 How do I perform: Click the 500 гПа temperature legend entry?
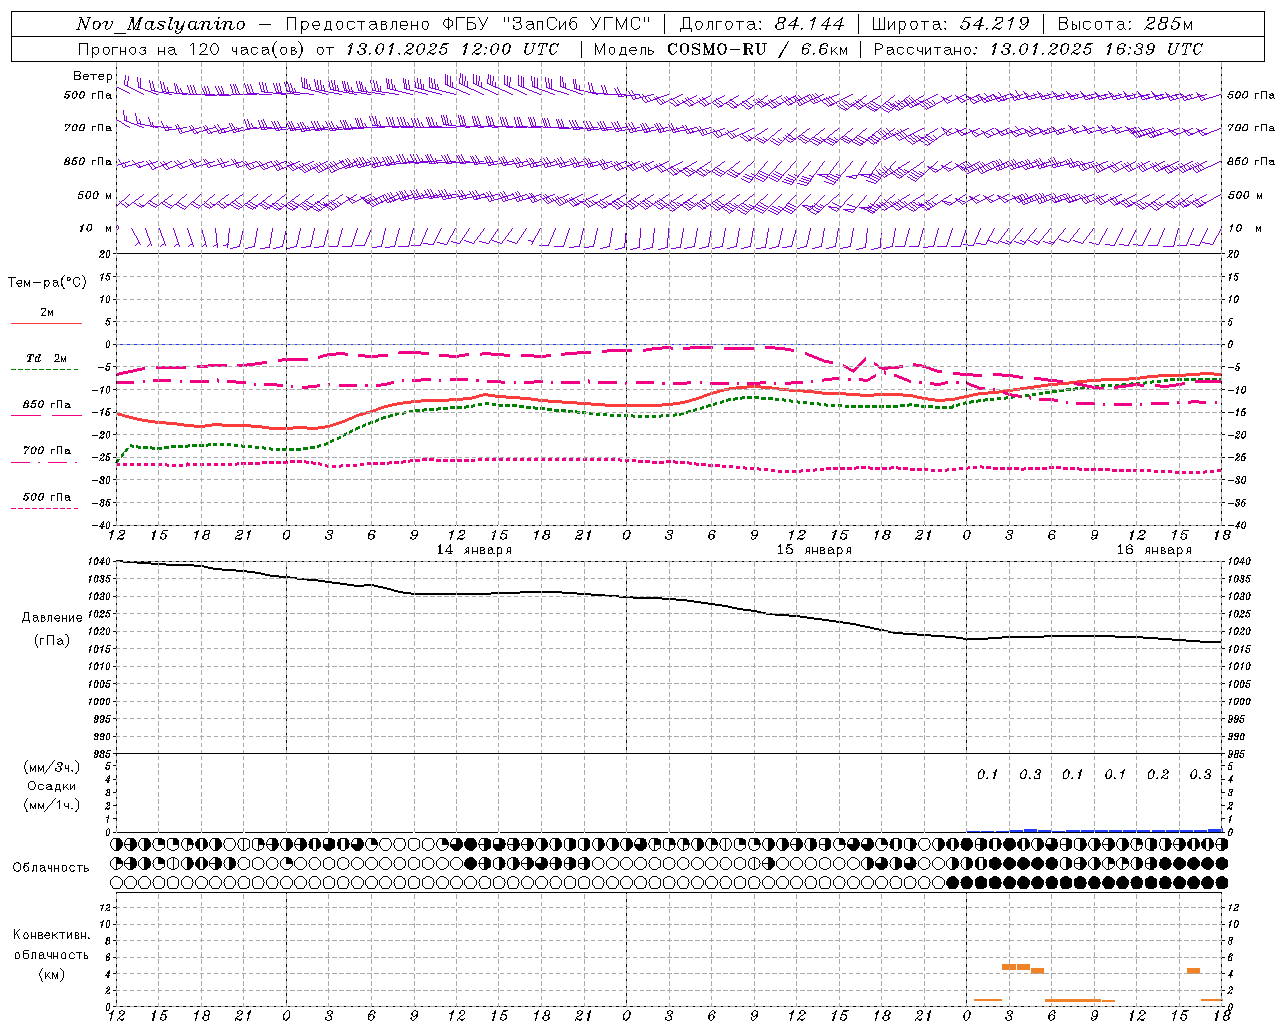[x=46, y=497]
